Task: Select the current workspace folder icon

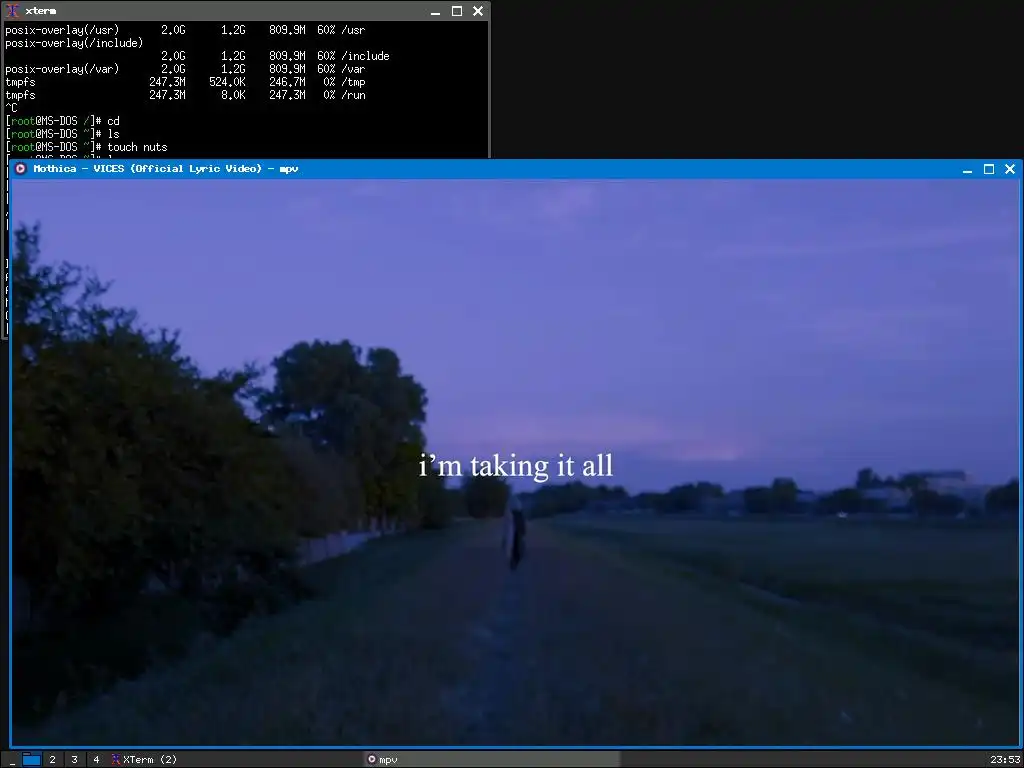Action: [x=31, y=759]
